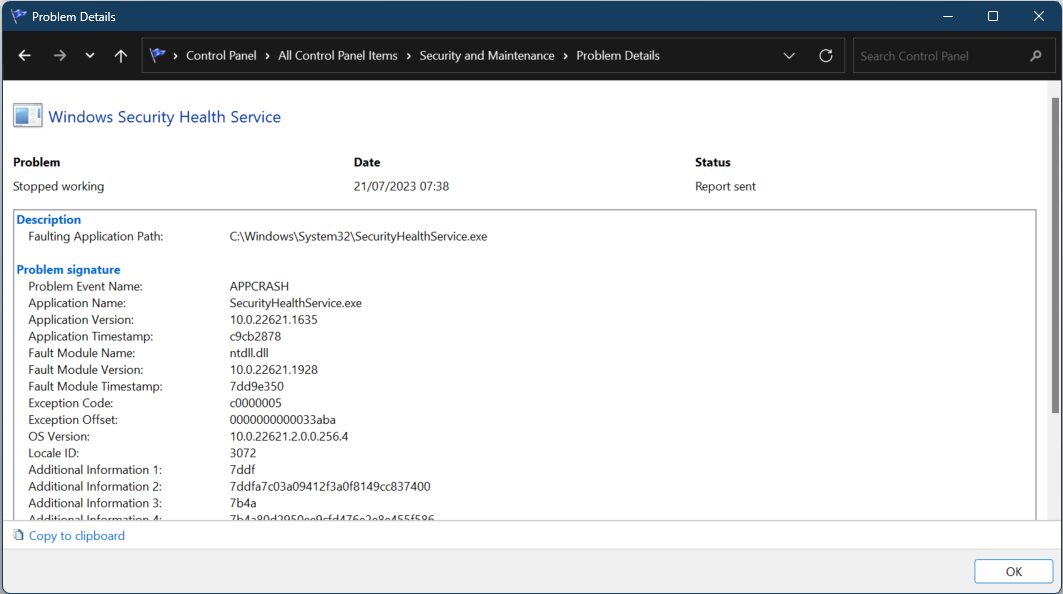Select Locale ID value 3072
The height and width of the screenshot is (594, 1063).
pyautogui.click(x=243, y=453)
